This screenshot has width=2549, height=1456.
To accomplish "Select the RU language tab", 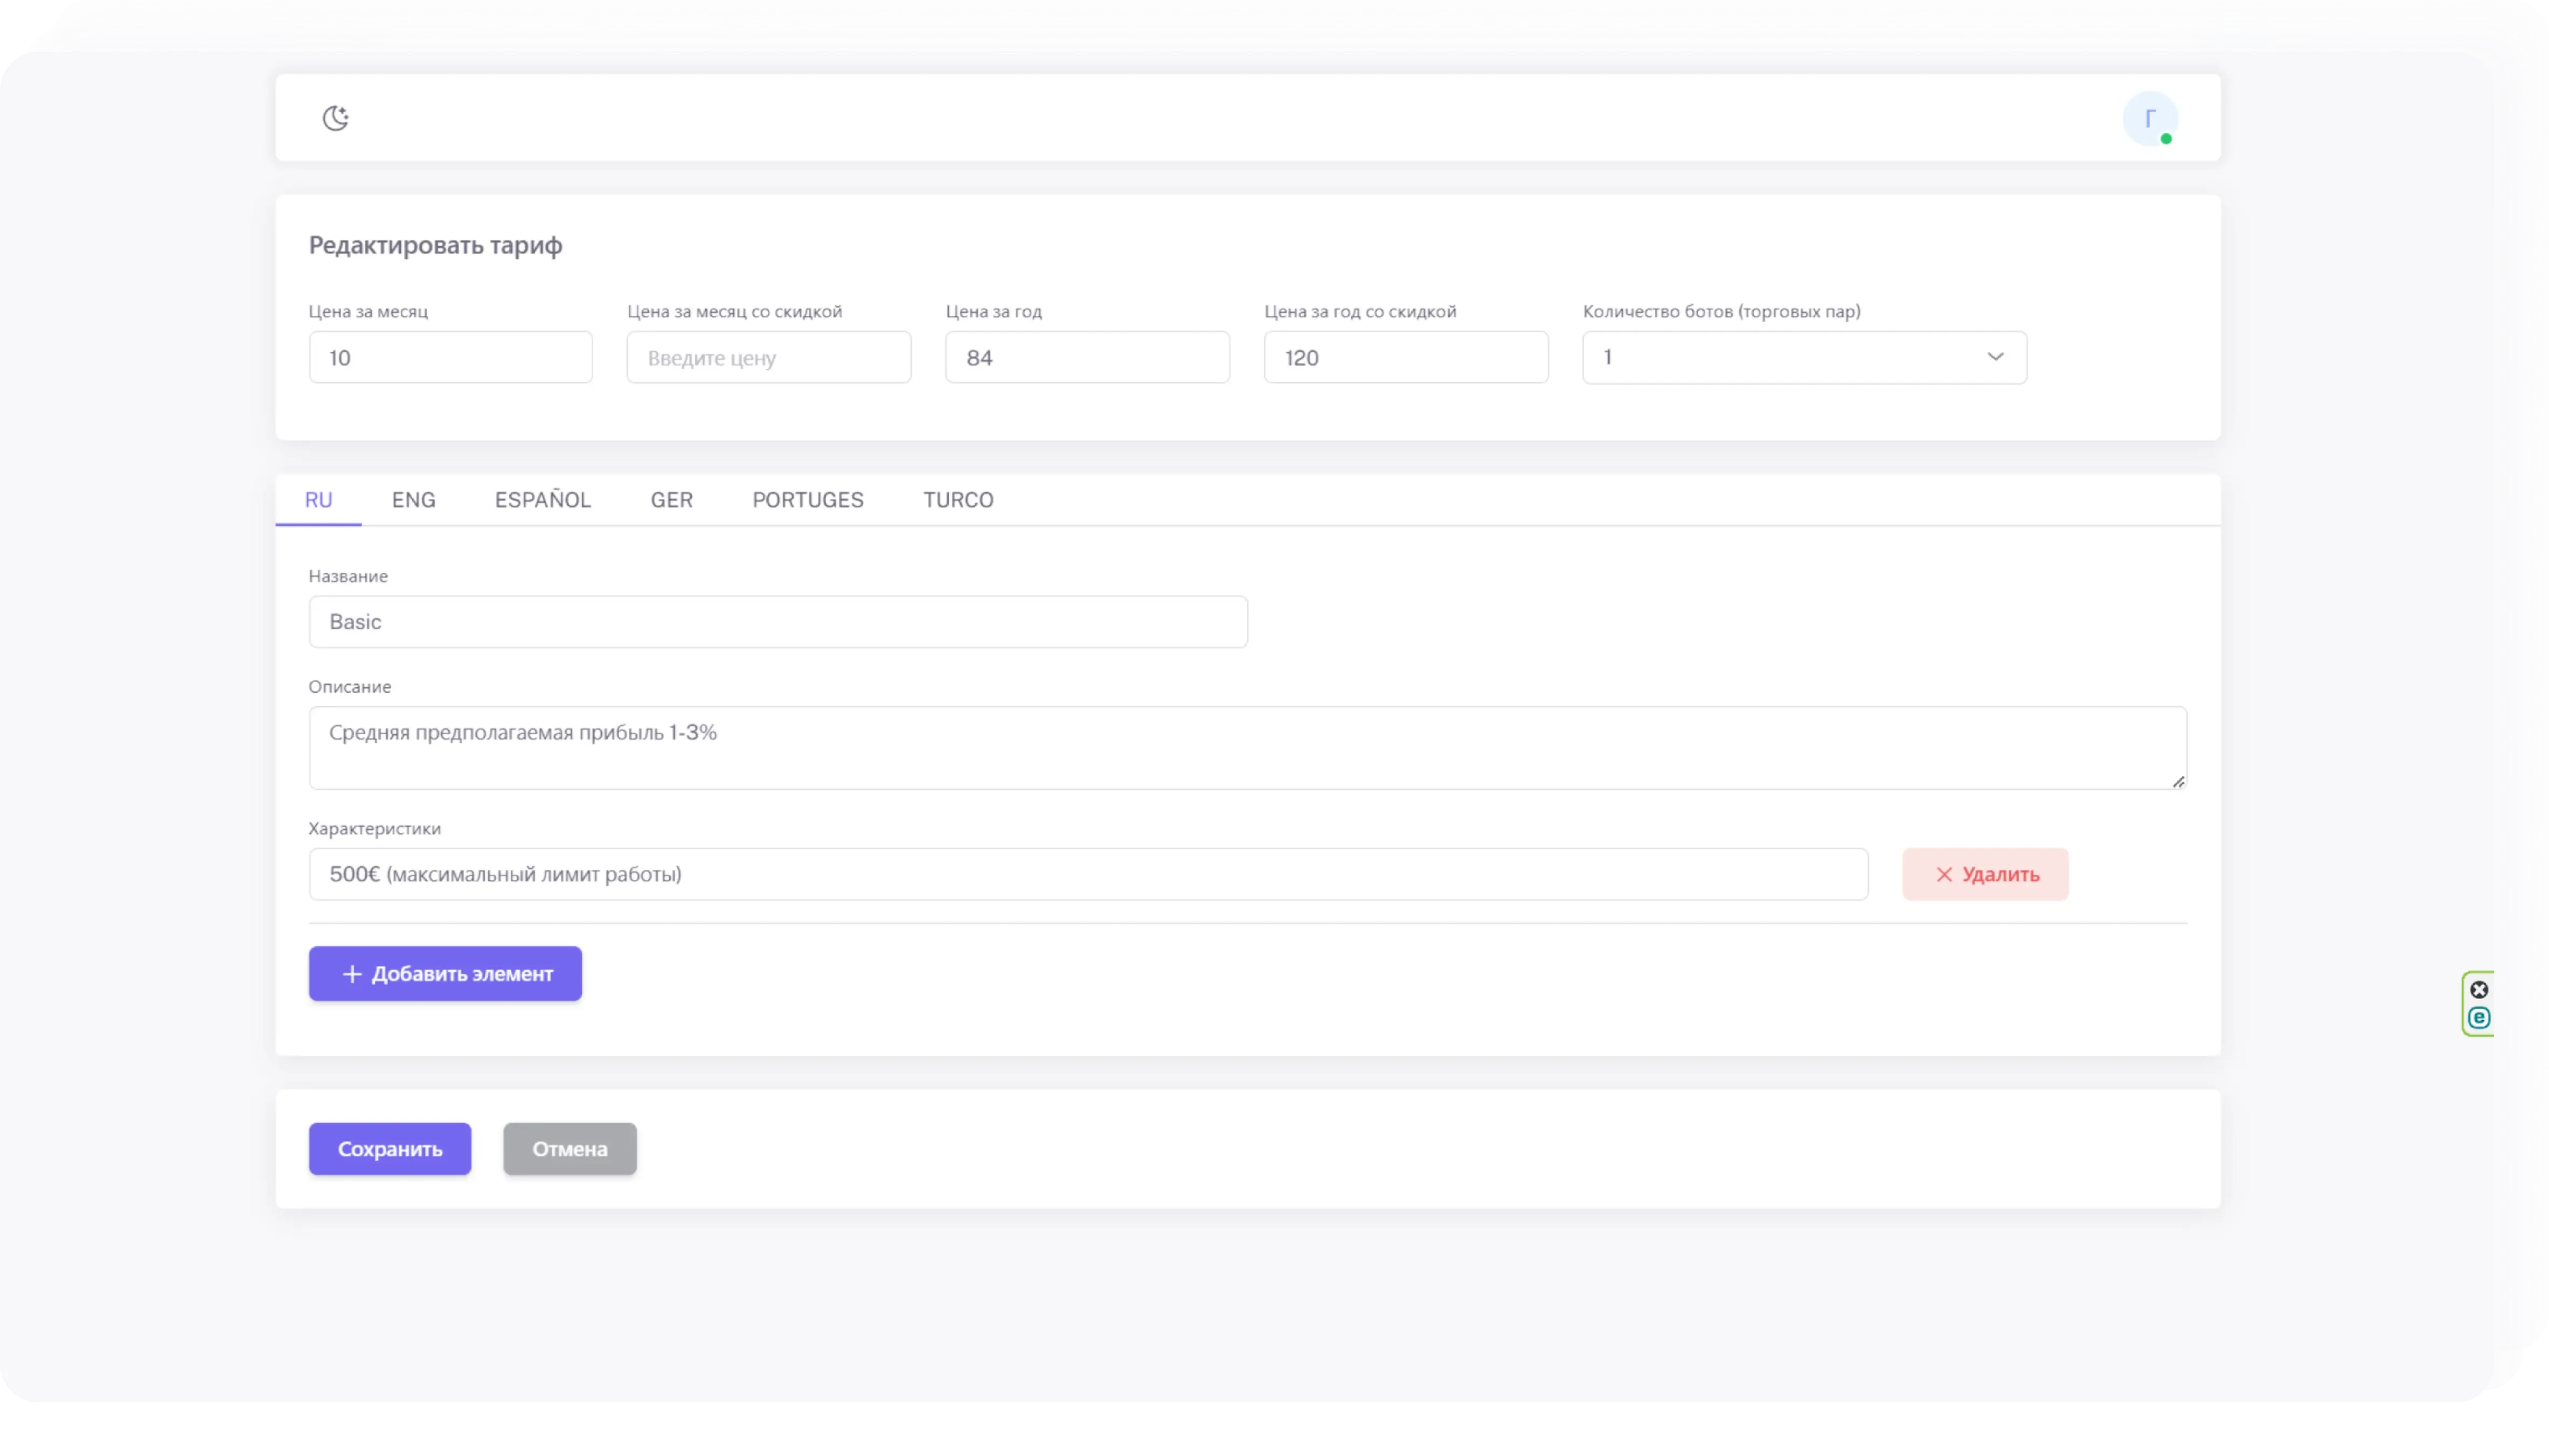I will (x=318, y=499).
